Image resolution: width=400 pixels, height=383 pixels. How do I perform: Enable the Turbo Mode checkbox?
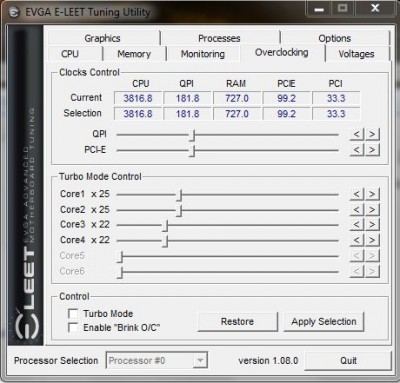(x=73, y=313)
